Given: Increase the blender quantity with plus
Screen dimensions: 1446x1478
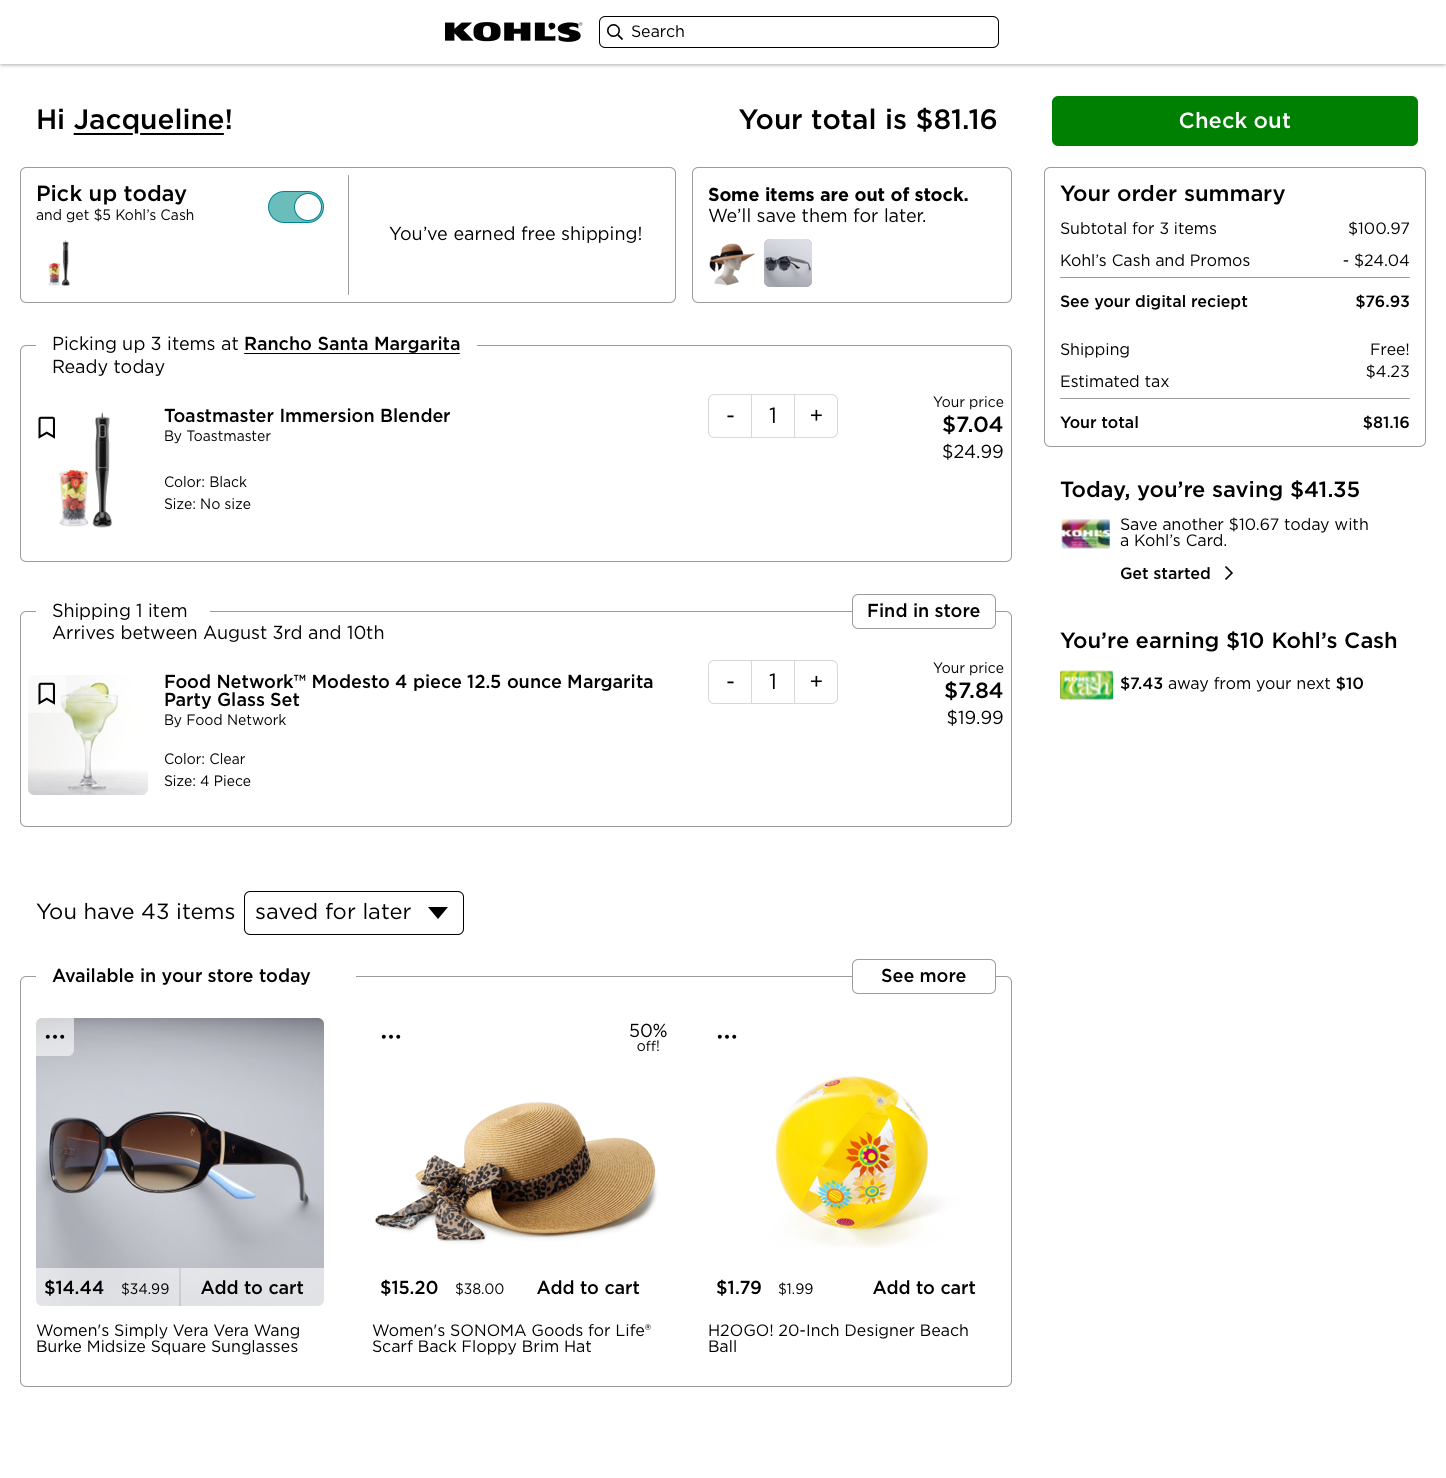Looking at the screenshot, I should coord(816,416).
